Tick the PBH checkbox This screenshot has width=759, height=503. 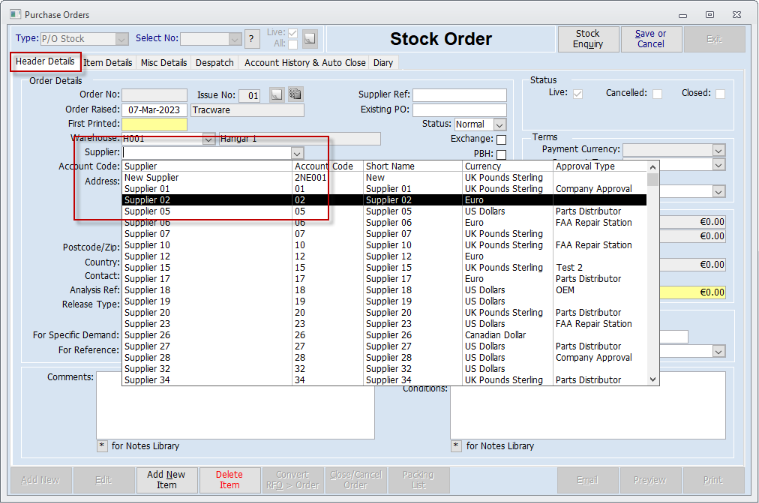[x=501, y=154]
